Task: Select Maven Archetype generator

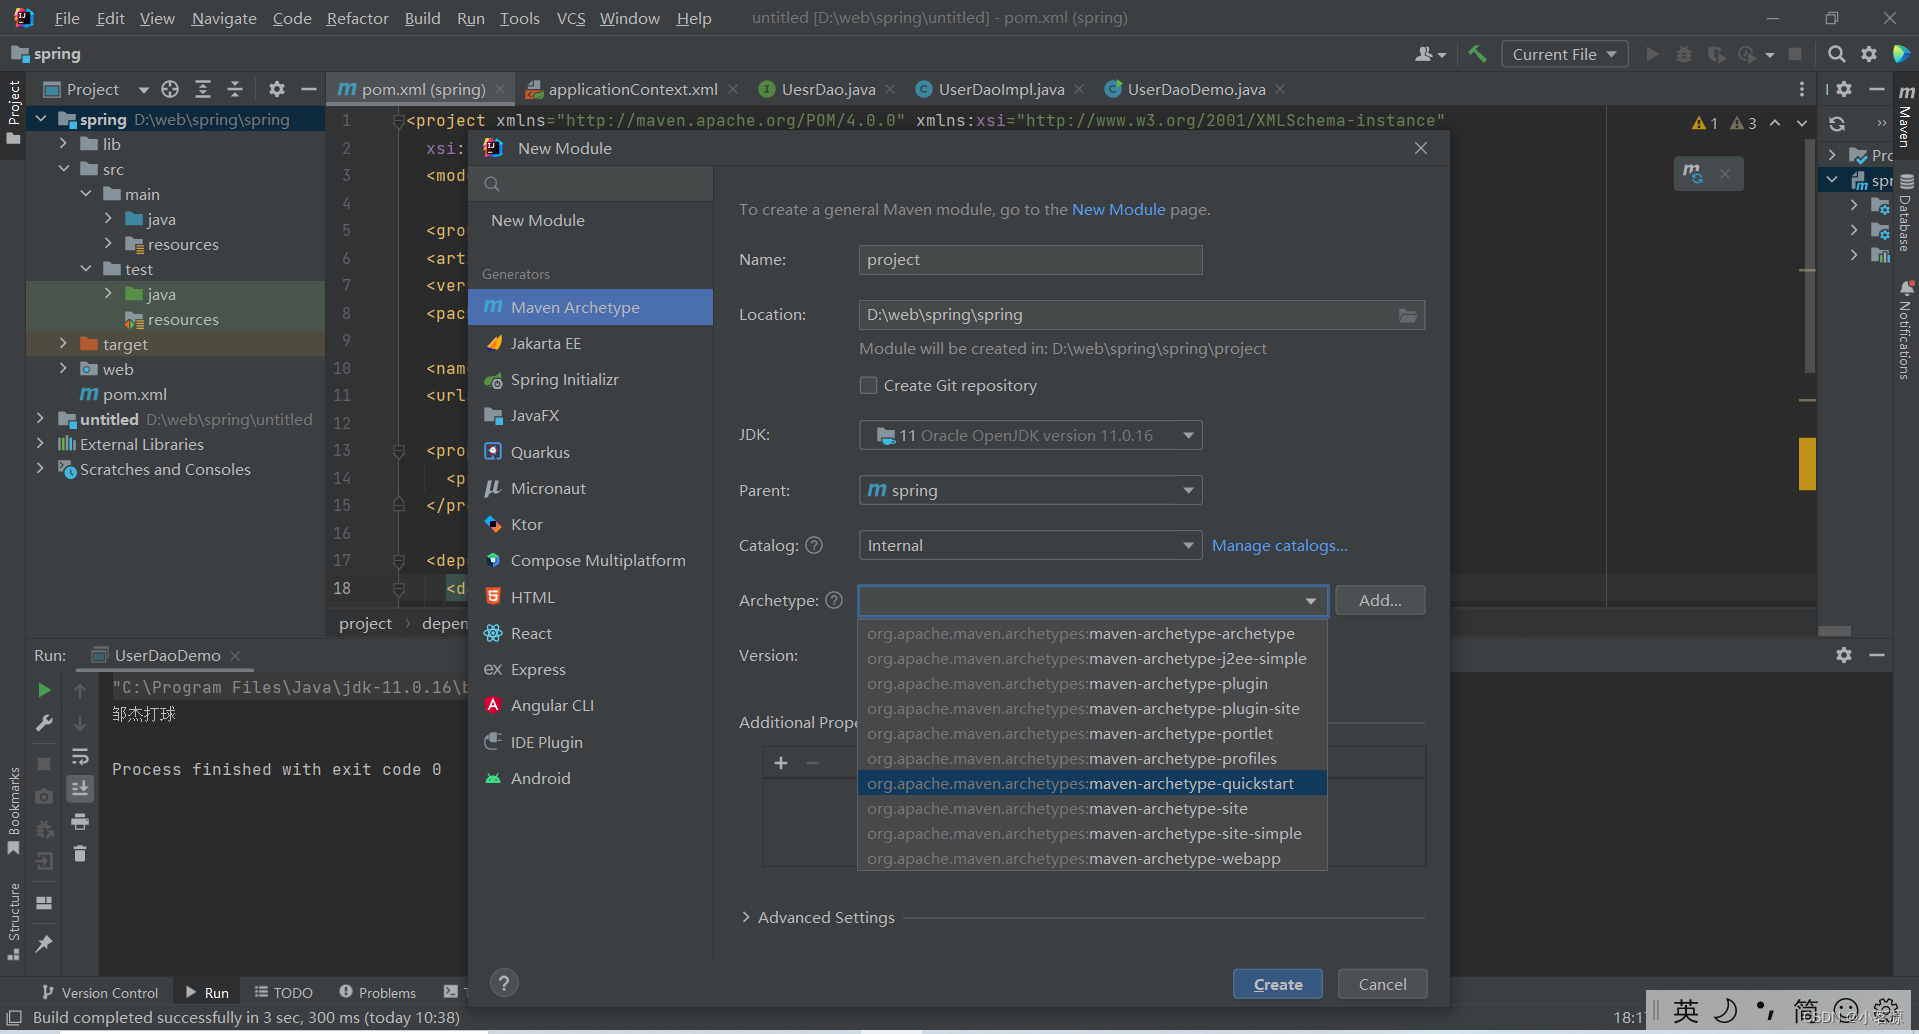Action: (x=590, y=307)
